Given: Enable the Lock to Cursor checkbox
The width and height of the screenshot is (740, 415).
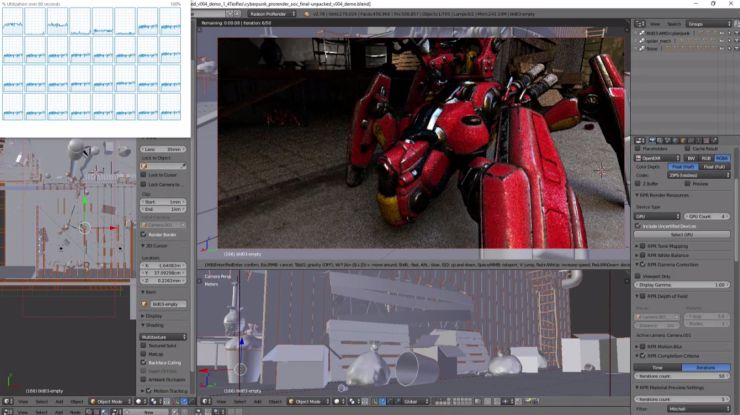Looking at the screenshot, I should [143, 174].
